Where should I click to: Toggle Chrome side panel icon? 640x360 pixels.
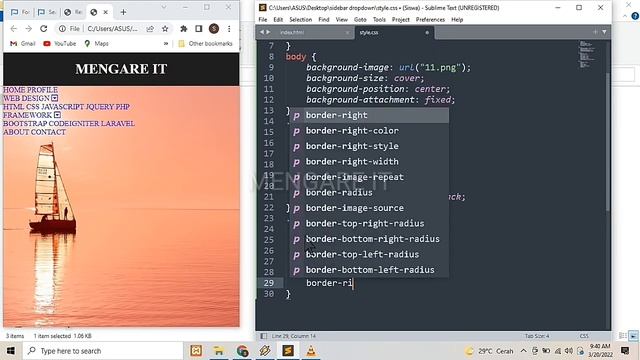click(x=198, y=29)
